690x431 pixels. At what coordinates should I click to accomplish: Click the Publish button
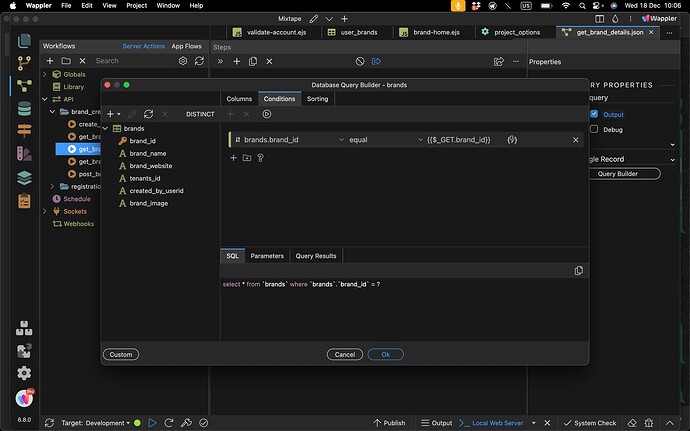[389, 423]
